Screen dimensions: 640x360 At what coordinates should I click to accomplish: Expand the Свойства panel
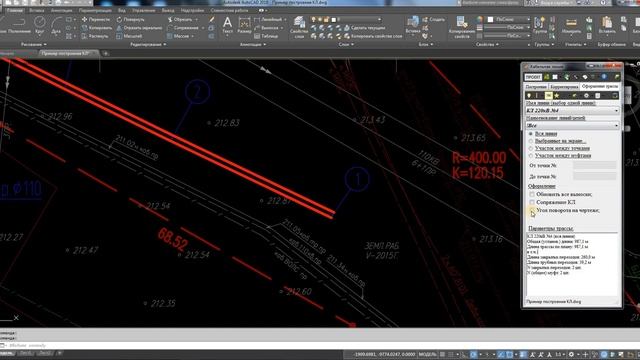coord(487,44)
